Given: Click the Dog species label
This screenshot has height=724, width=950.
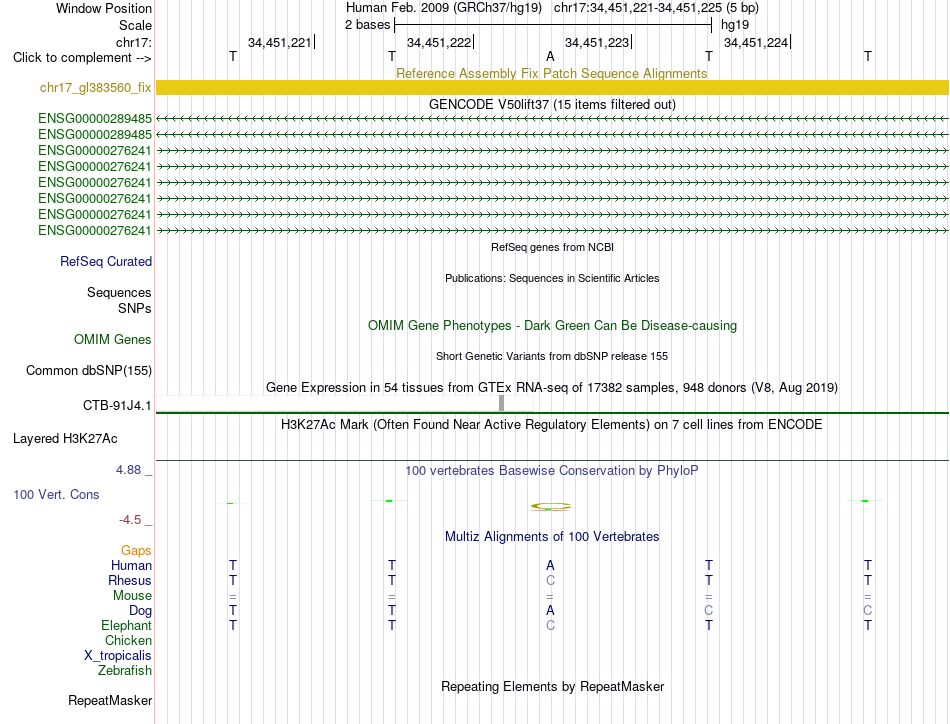Looking at the screenshot, I should 140,611.
